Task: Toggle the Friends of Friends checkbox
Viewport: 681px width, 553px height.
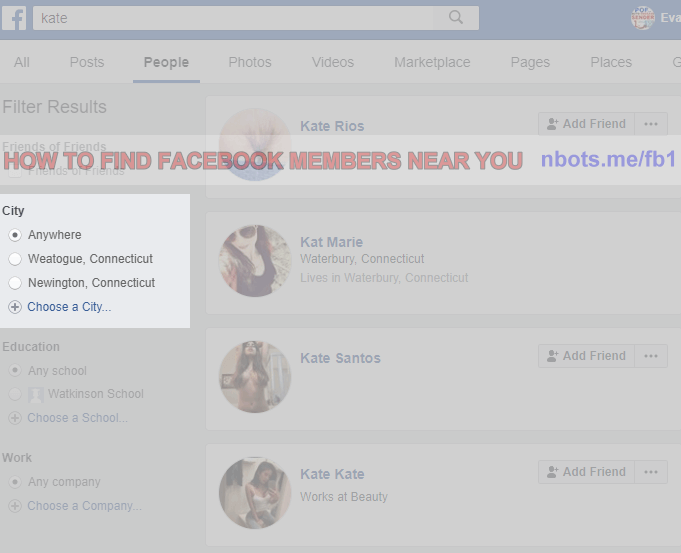Action: 15,172
